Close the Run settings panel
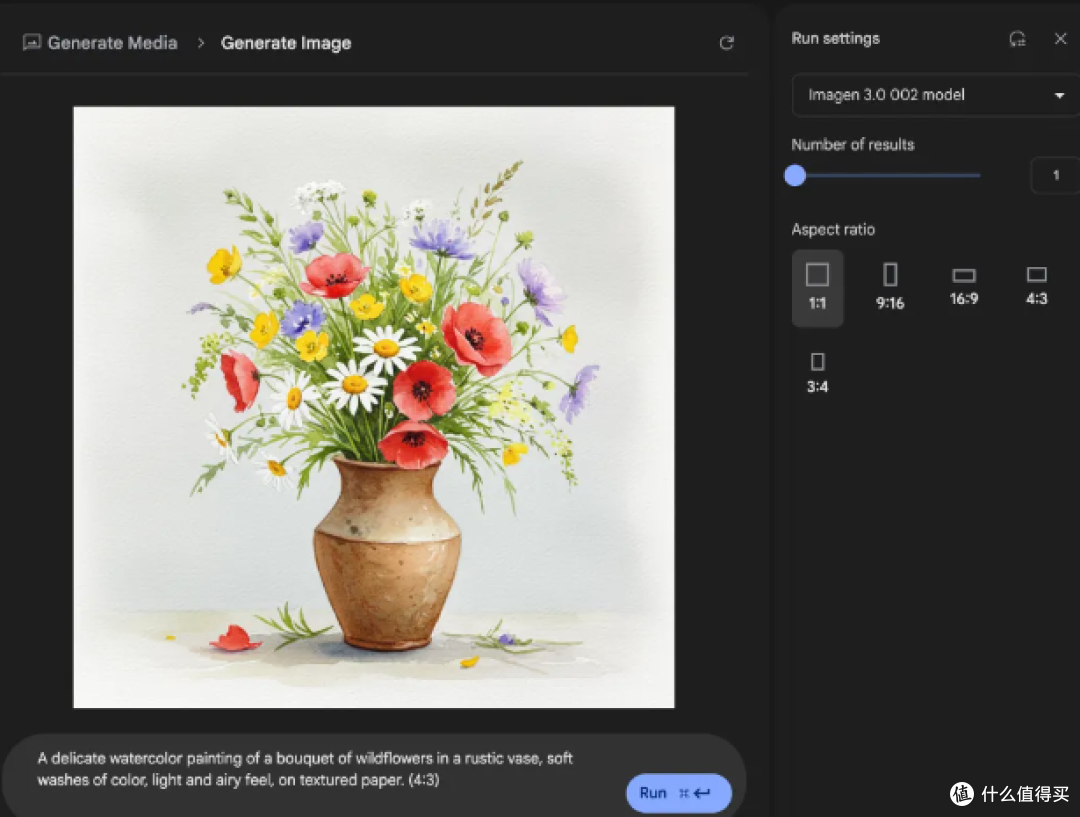This screenshot has width=1080, height=817. click(x=1061, y=39)
